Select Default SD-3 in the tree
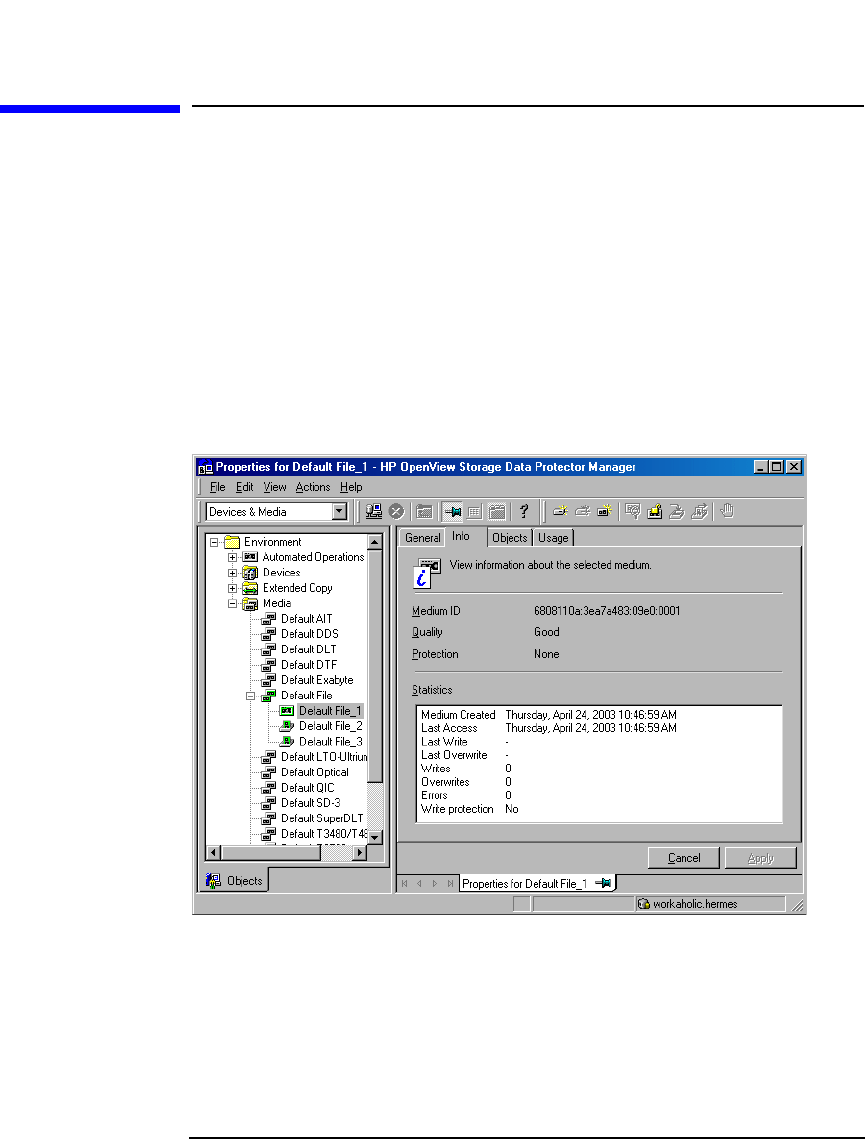This screenshot has height=1139, width=865. 310,803
